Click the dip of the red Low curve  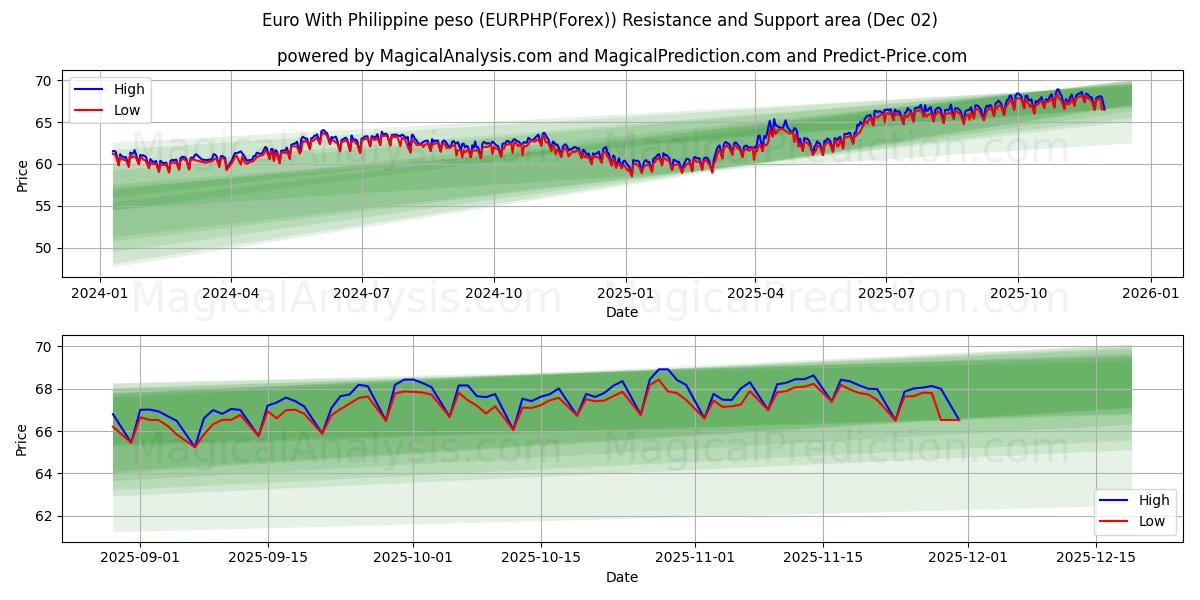[x=630, y=175]
